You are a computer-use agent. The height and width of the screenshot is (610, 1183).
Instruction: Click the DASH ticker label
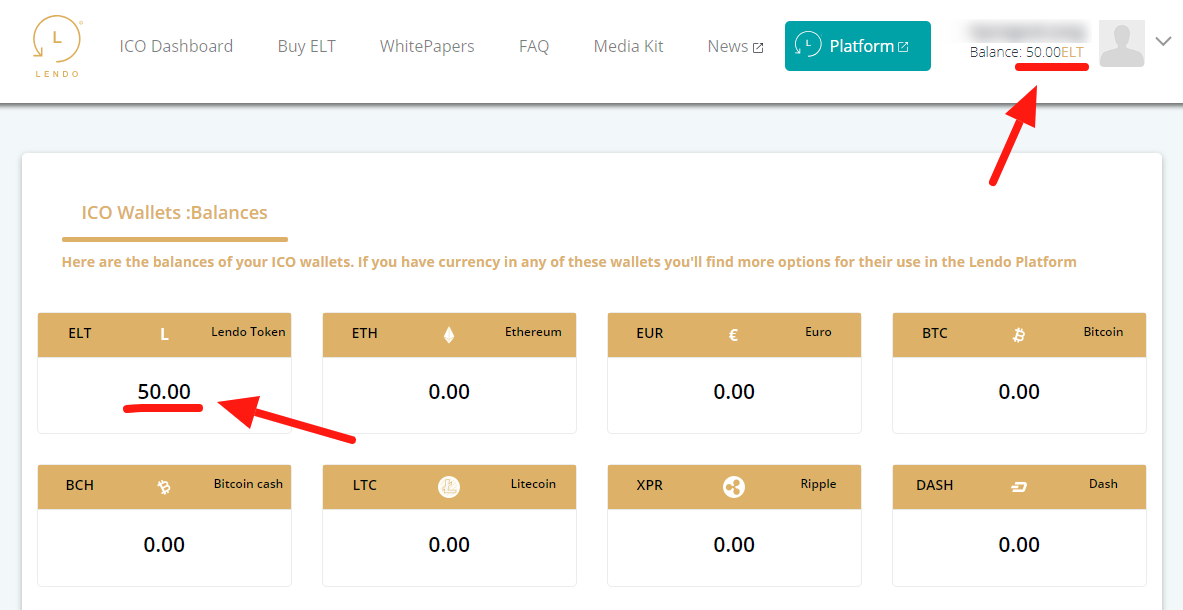click(x=935, y=486)
